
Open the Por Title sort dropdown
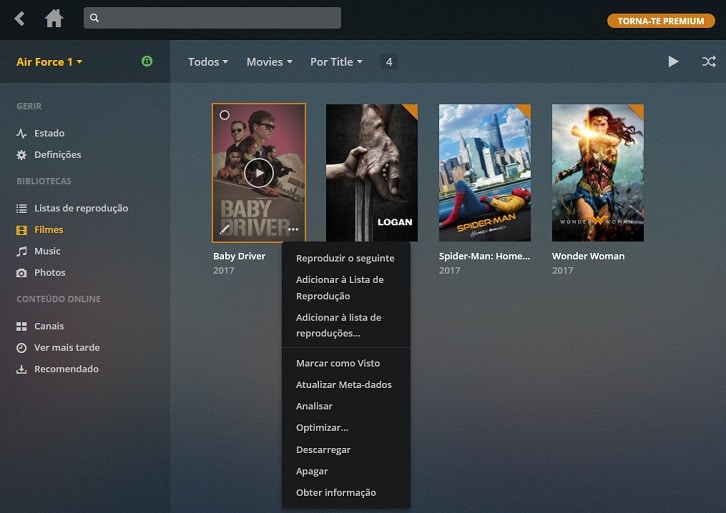pyautogui.click(x=336, y=62)
